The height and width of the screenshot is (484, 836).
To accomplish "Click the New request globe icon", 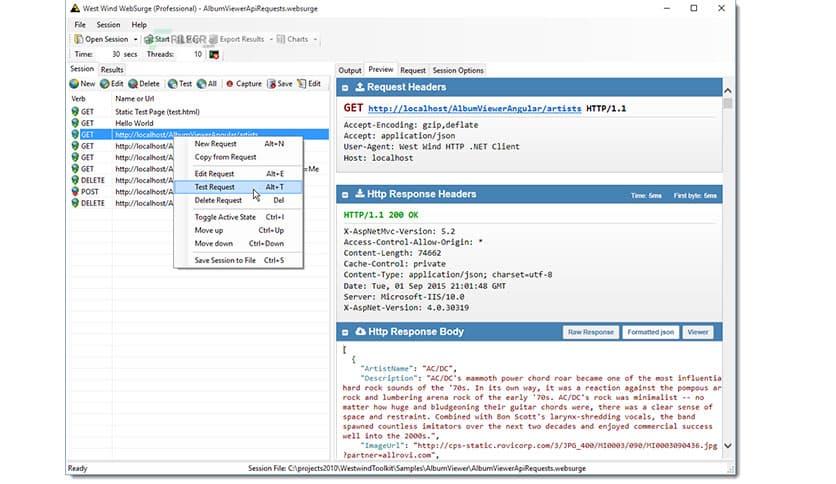I will click(74, 84).
